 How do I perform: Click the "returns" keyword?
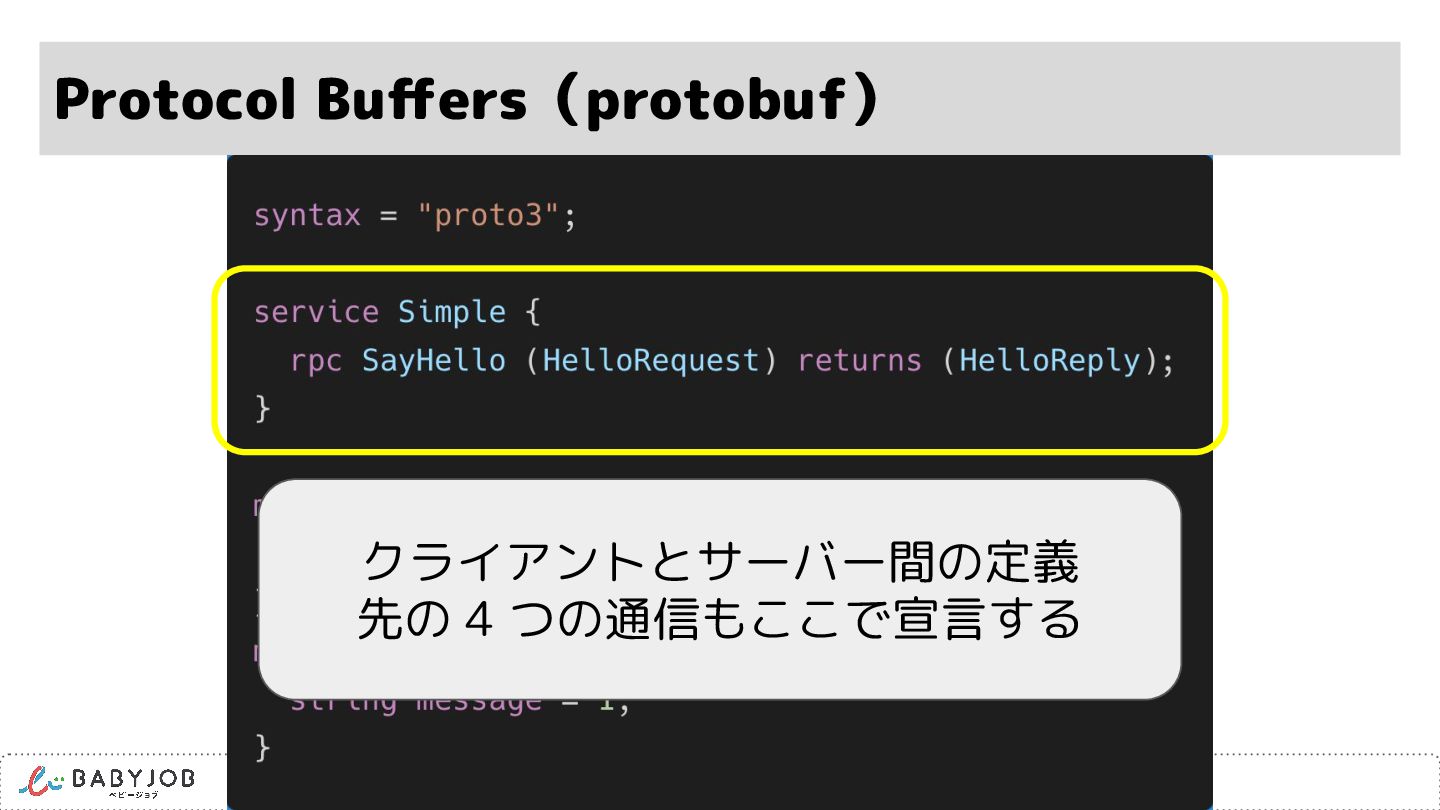click(859, 360)
